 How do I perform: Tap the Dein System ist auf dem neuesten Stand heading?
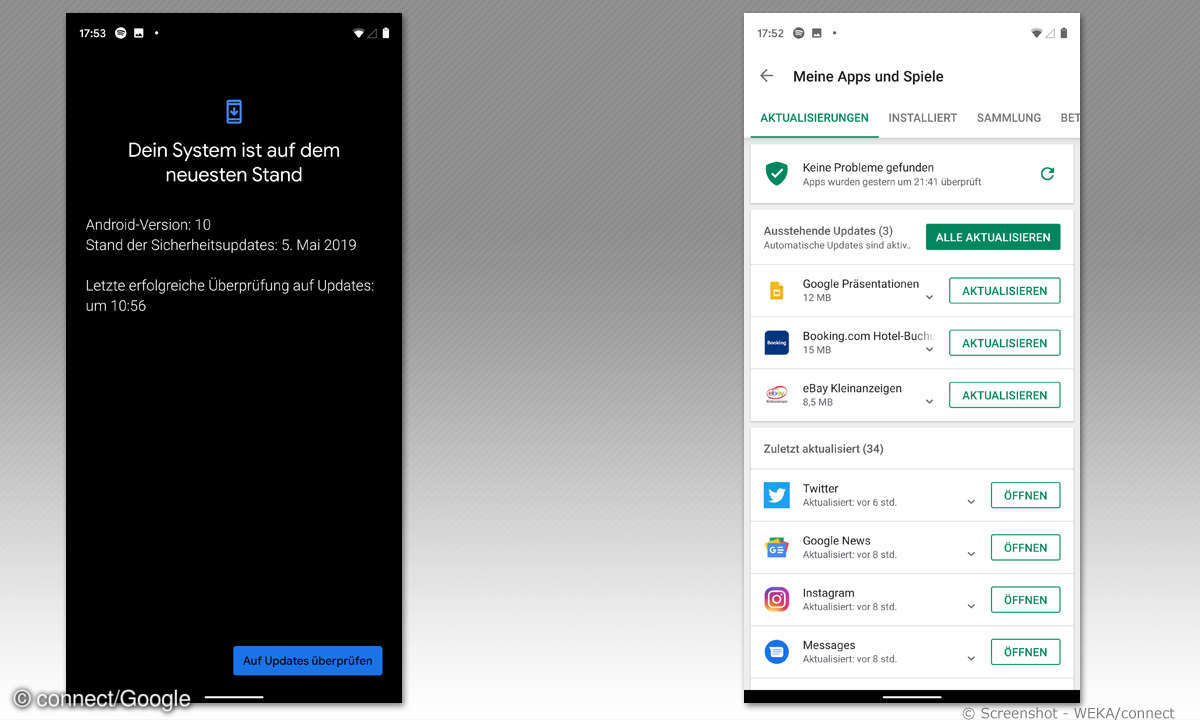pos(234,162)
